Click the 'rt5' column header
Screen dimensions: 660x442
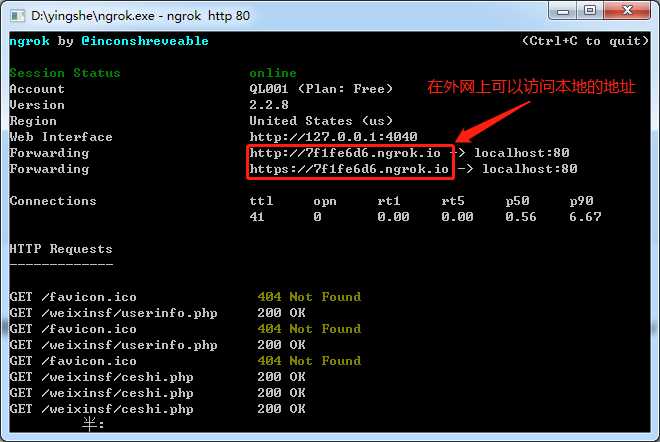[x=453, y=201]
